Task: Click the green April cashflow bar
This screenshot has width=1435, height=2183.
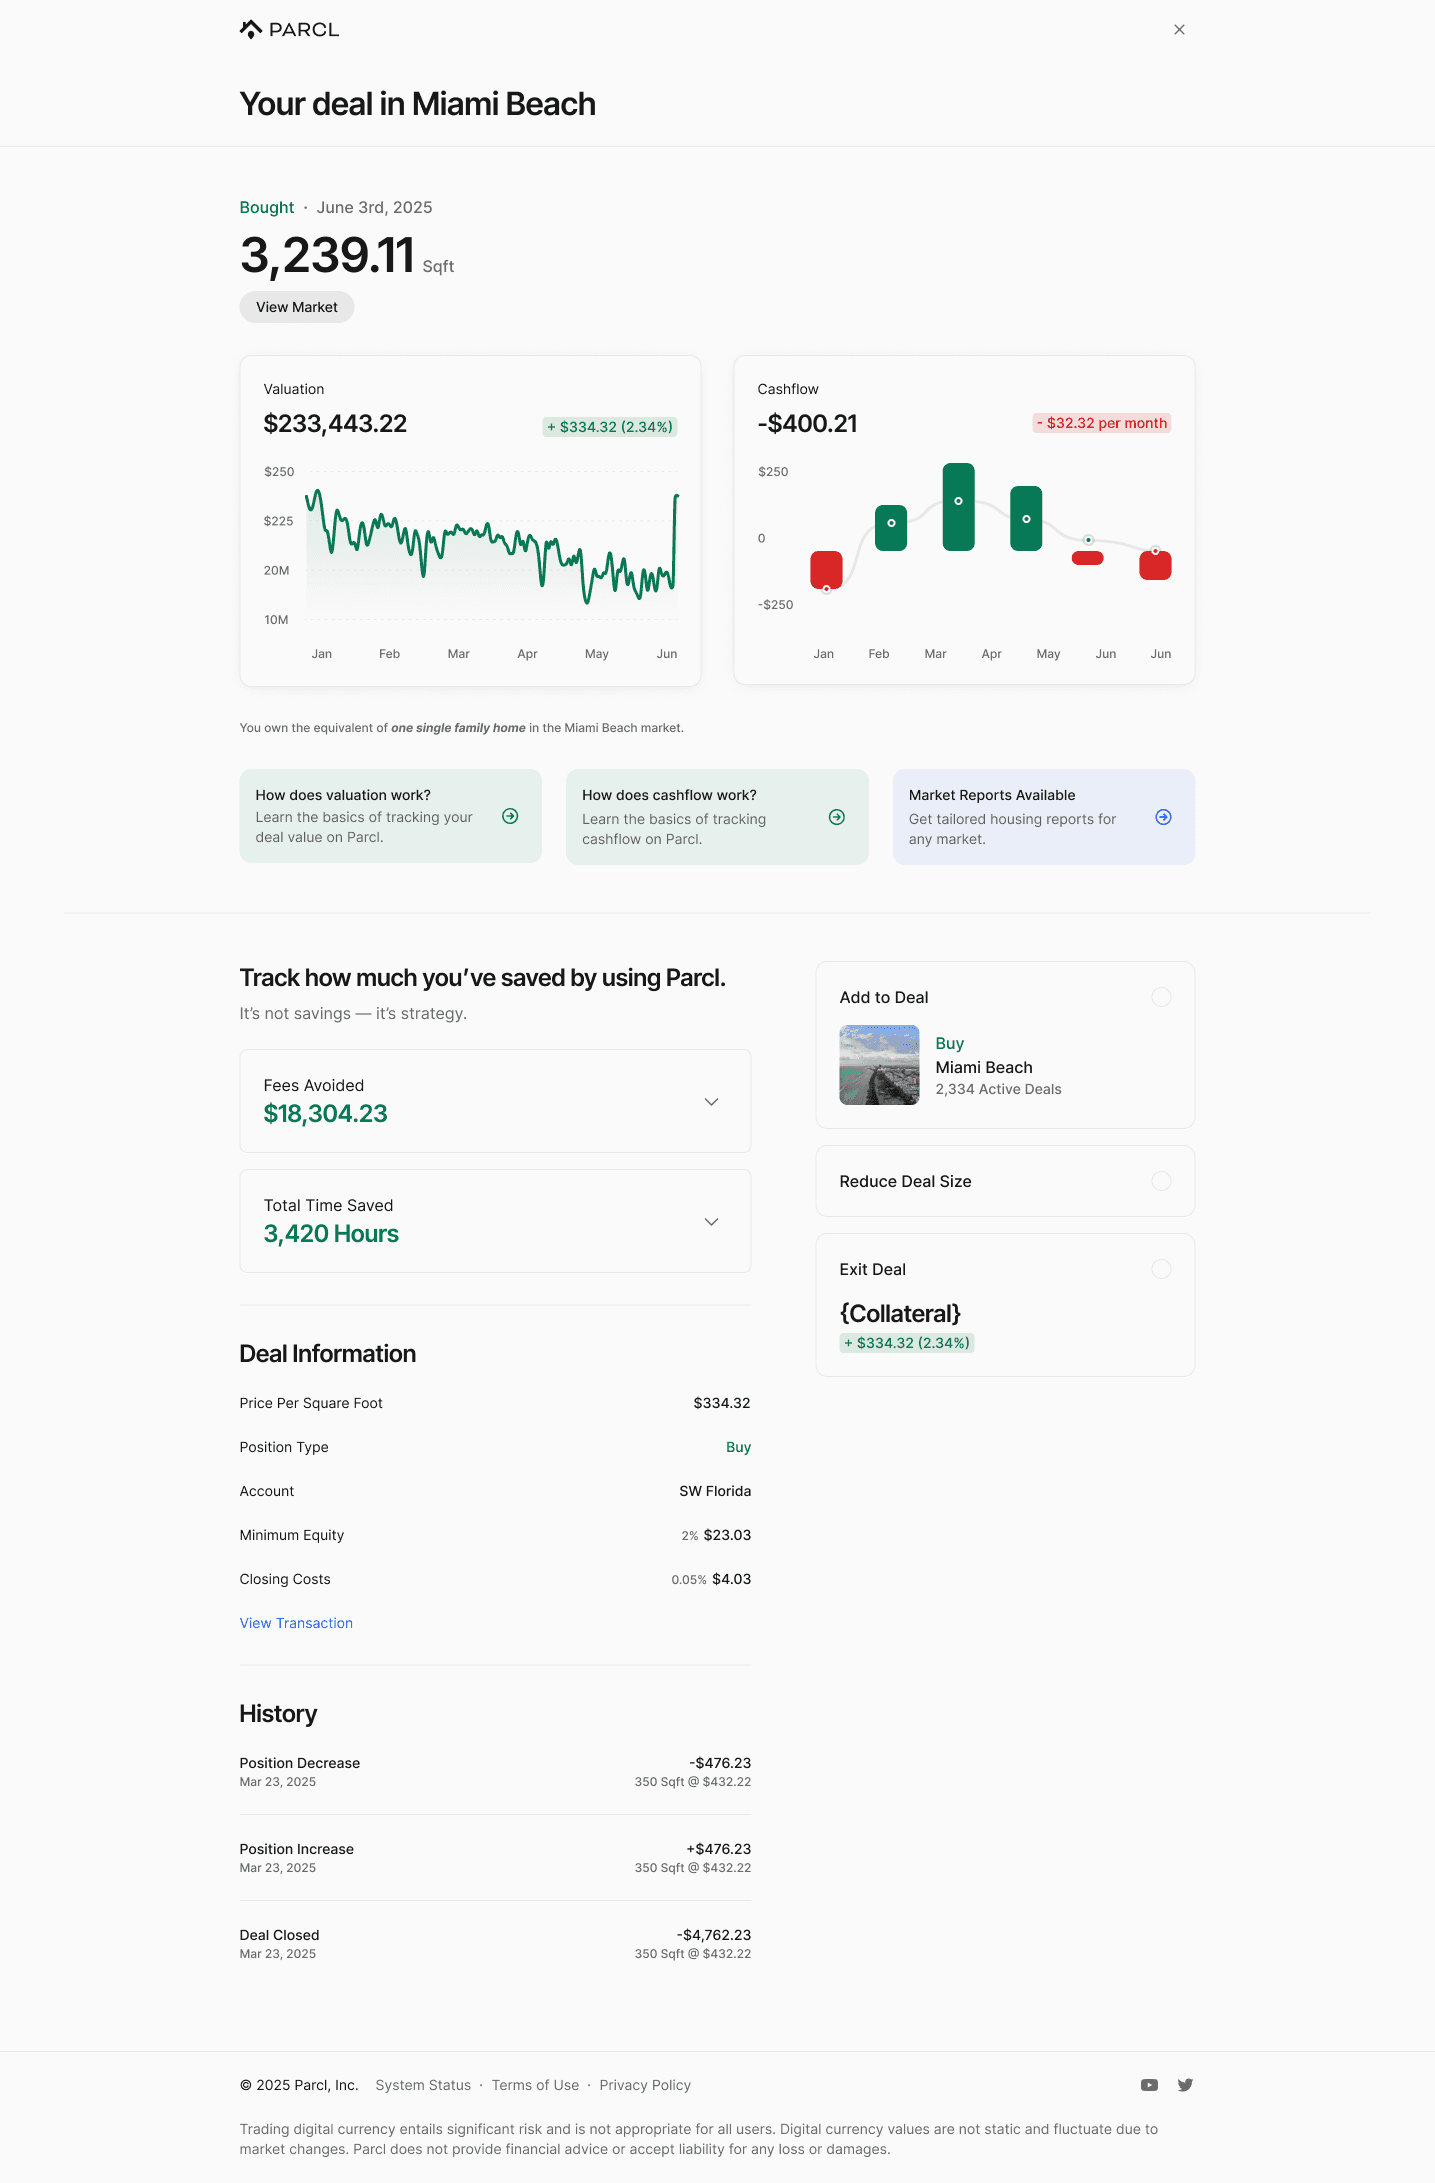Action: [1026, 518]
